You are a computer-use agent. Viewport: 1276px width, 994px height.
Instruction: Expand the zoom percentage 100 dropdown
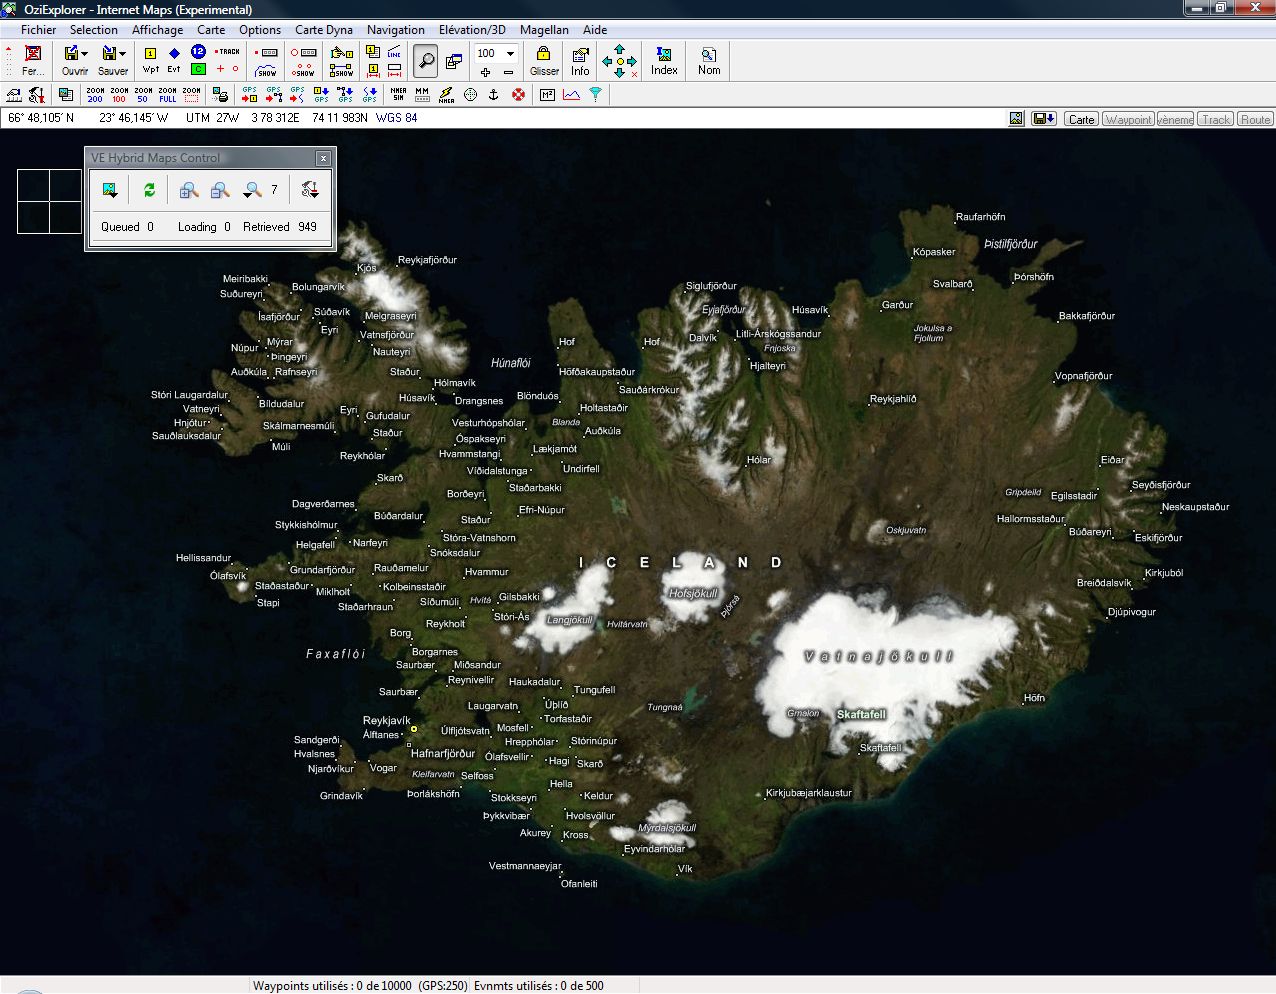click(510, 54)
